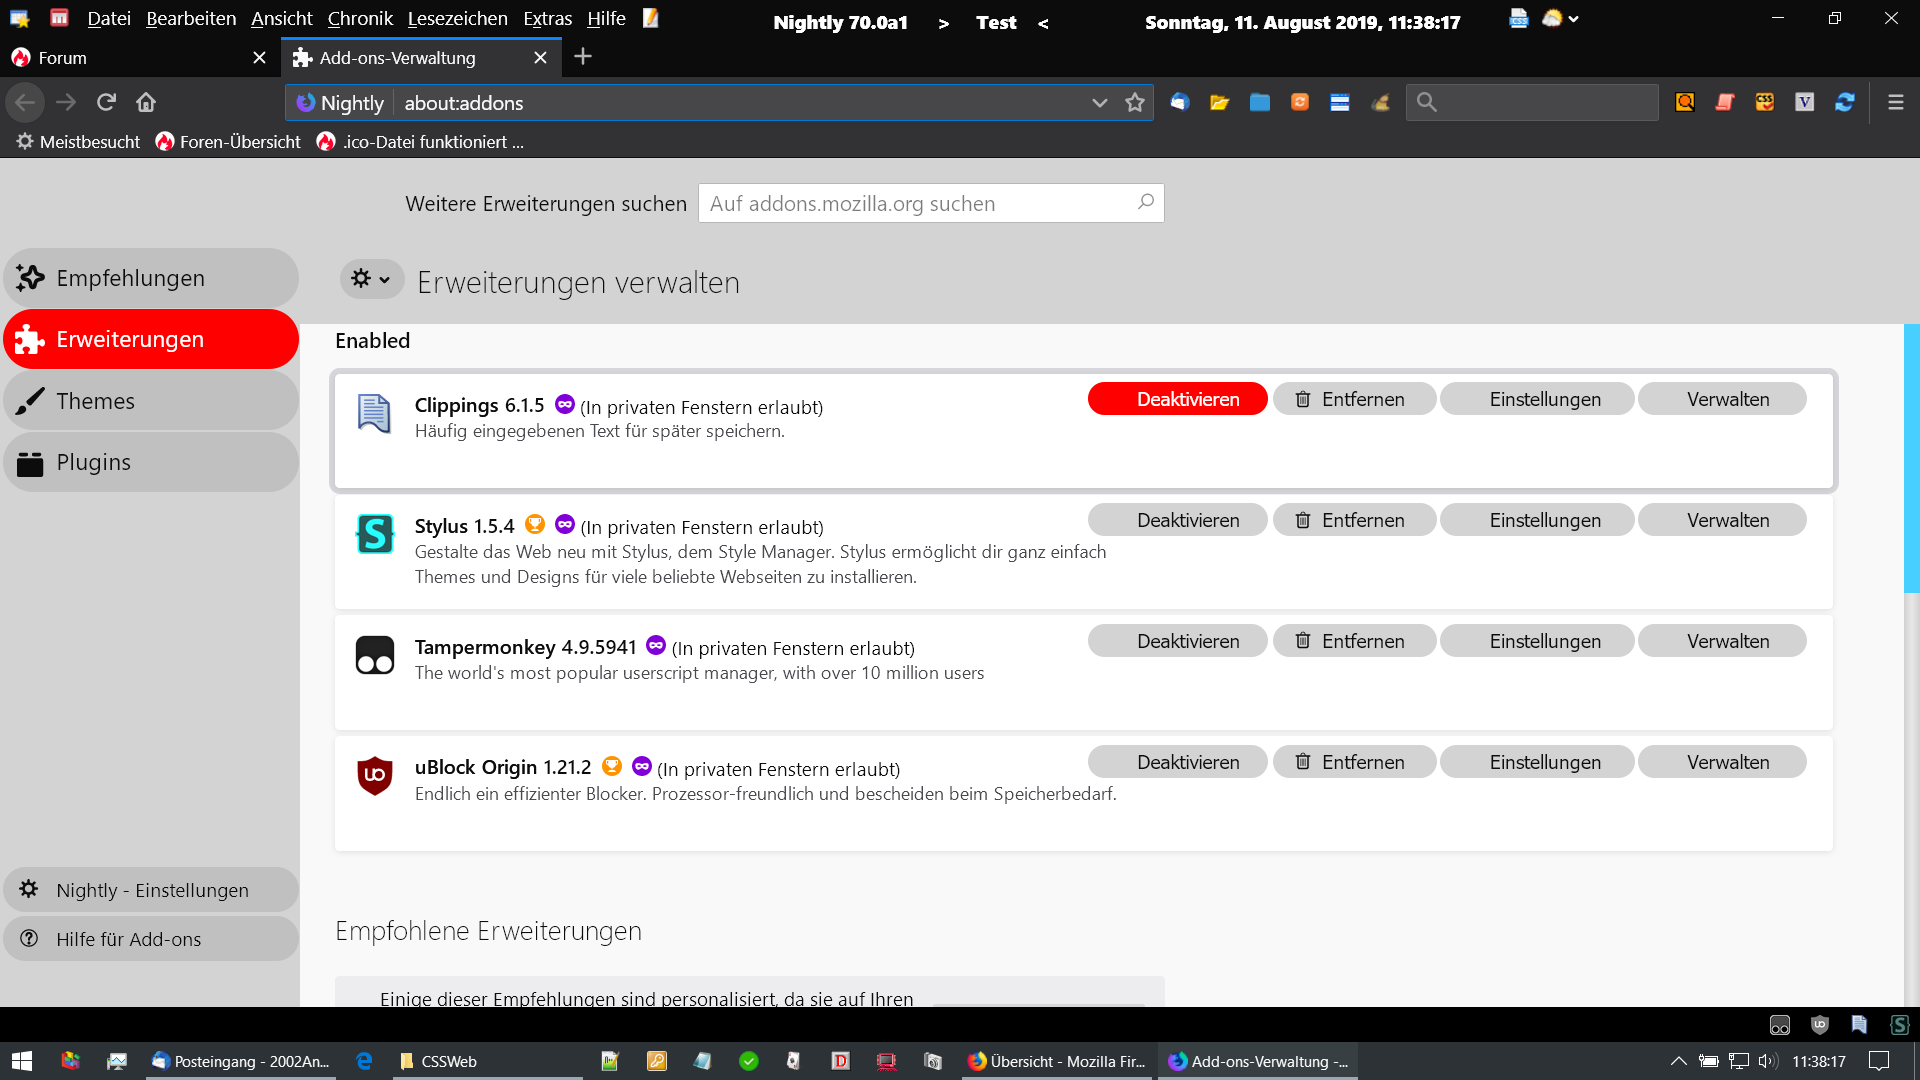The image size is (1920, 1080).
Task: Deactivate the Clippings extension
Action: click(x=1177, y=399)
